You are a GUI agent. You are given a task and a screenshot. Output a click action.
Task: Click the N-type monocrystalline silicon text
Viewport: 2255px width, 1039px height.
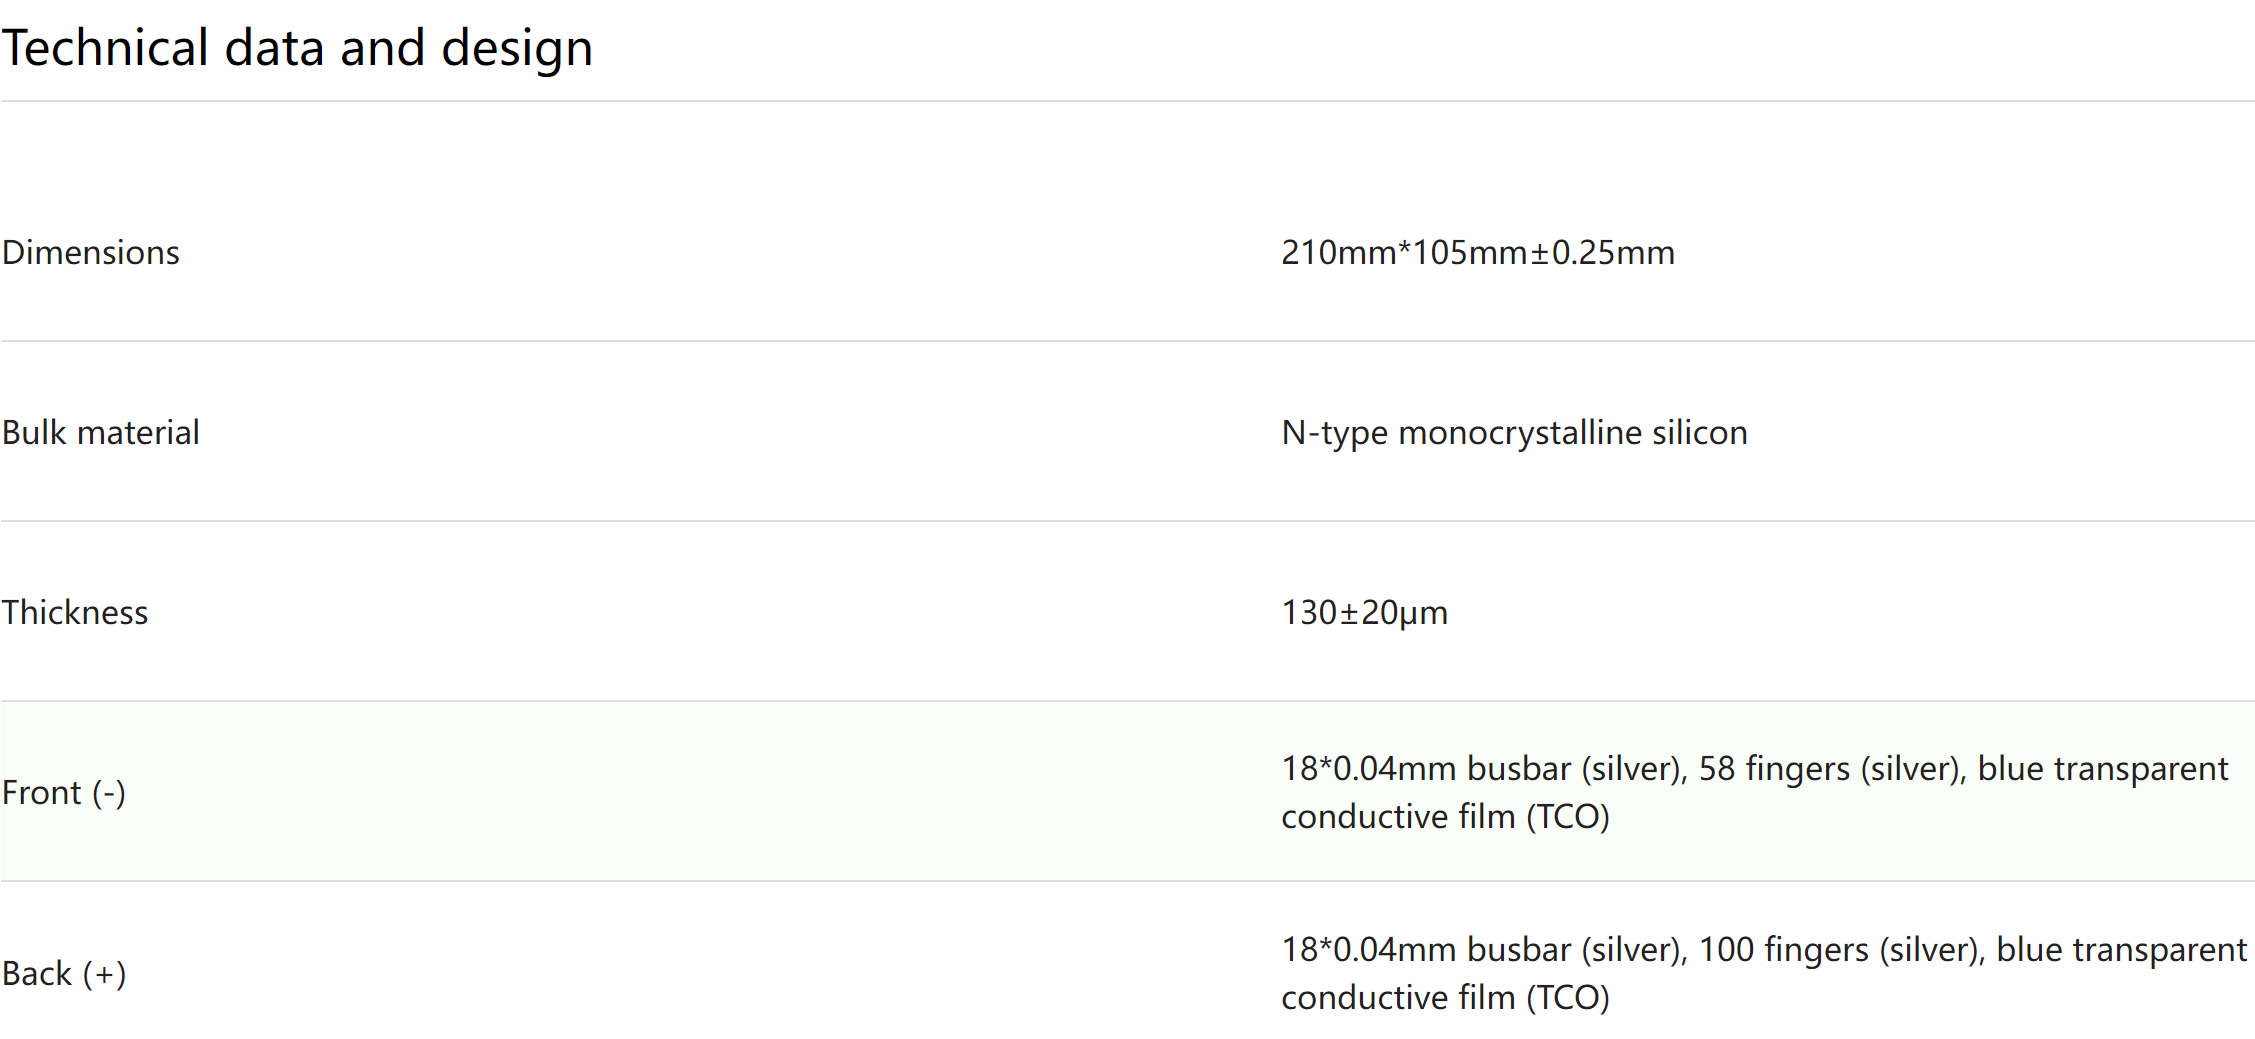click(1514, 432)
